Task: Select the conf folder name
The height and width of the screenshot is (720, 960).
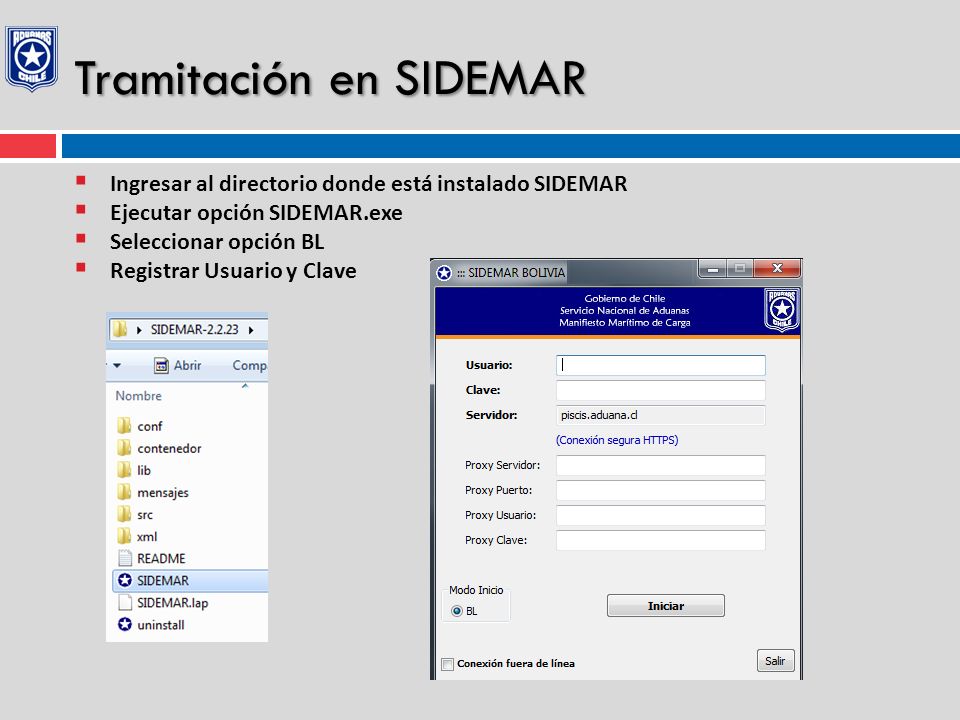Action: tap(149, 426)
